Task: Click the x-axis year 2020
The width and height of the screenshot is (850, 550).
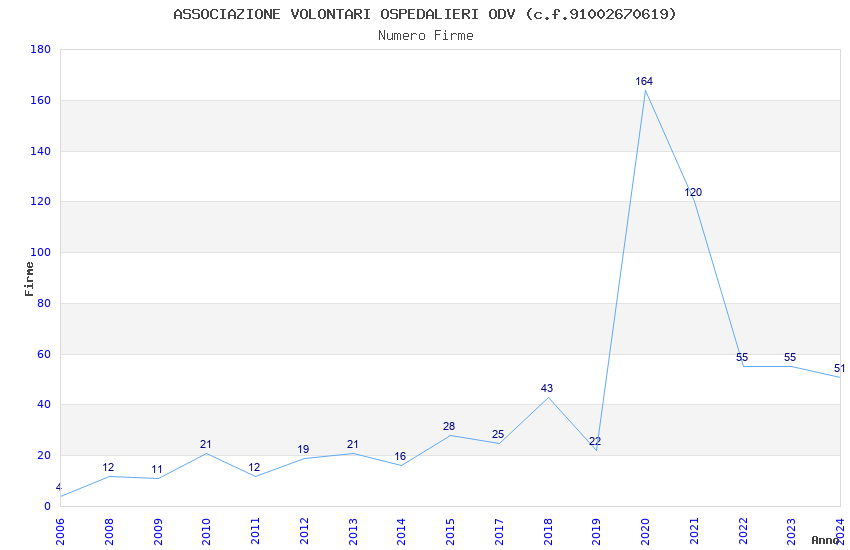Action: (x=645, y=531)
